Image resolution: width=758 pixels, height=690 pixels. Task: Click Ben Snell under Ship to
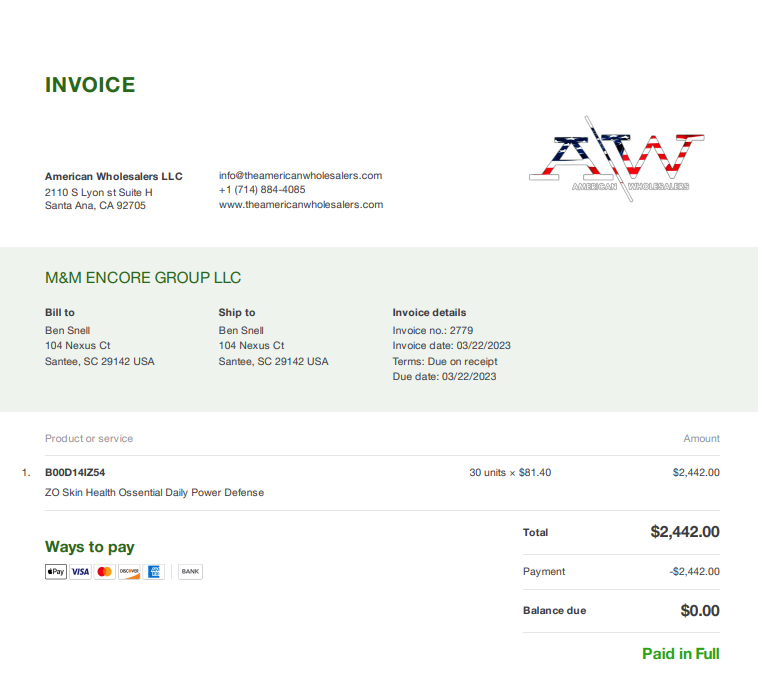241,330
